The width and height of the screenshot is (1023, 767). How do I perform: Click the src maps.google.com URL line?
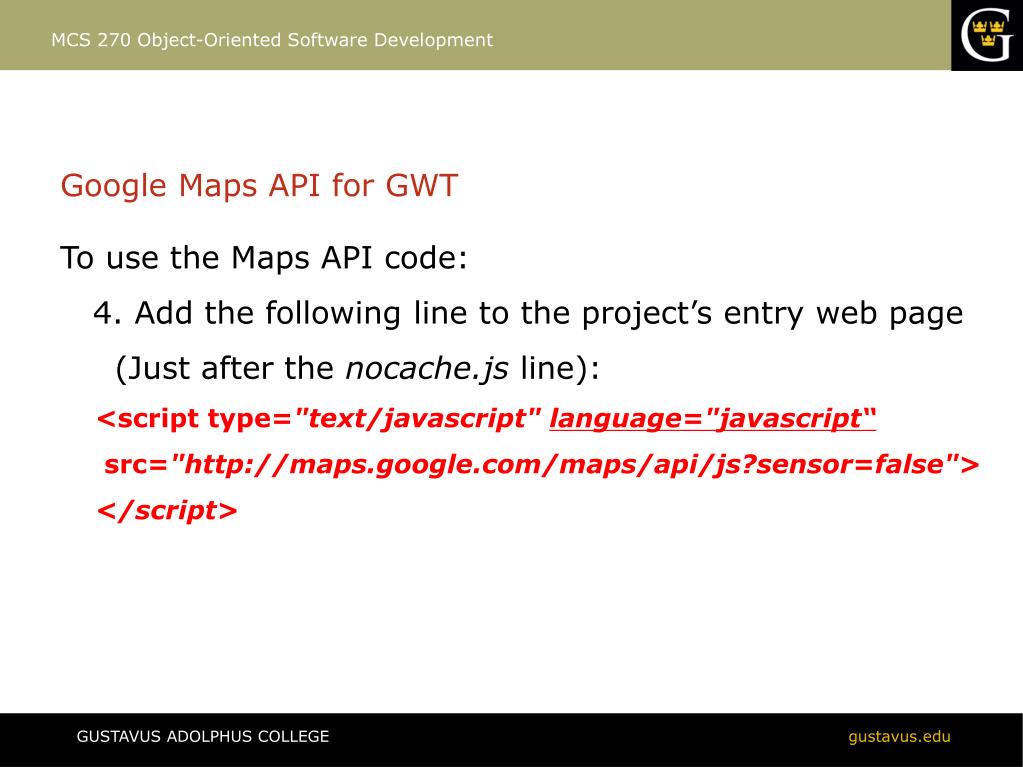[542, 464]
